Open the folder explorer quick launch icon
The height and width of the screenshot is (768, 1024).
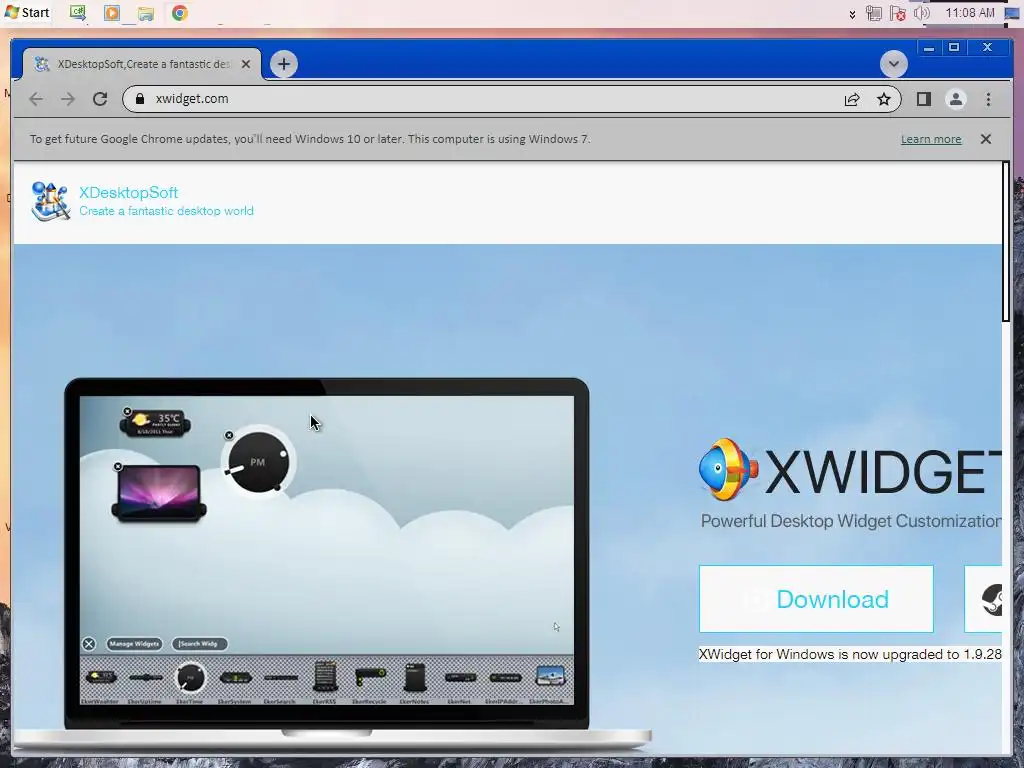coord(146,13)
